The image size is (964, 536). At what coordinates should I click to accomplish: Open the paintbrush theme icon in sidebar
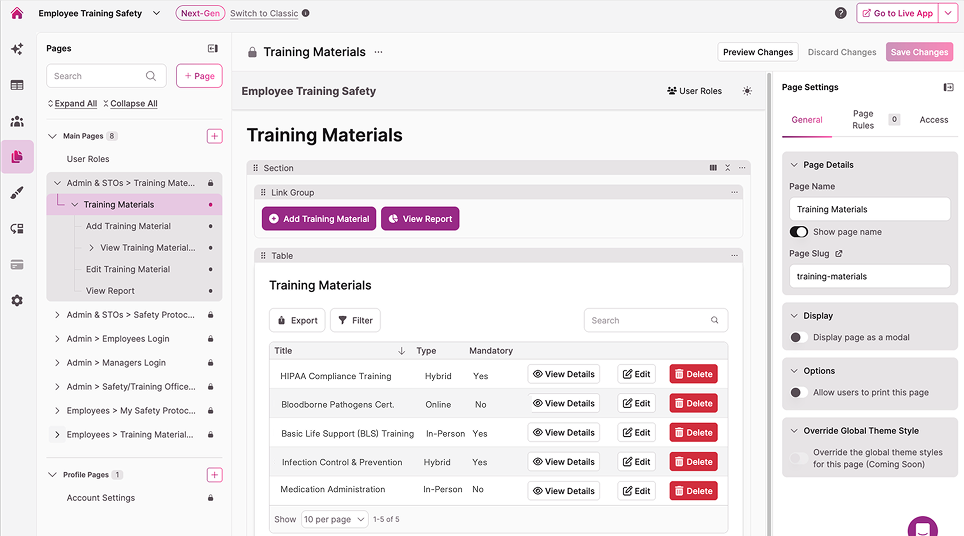coord(17,193)
